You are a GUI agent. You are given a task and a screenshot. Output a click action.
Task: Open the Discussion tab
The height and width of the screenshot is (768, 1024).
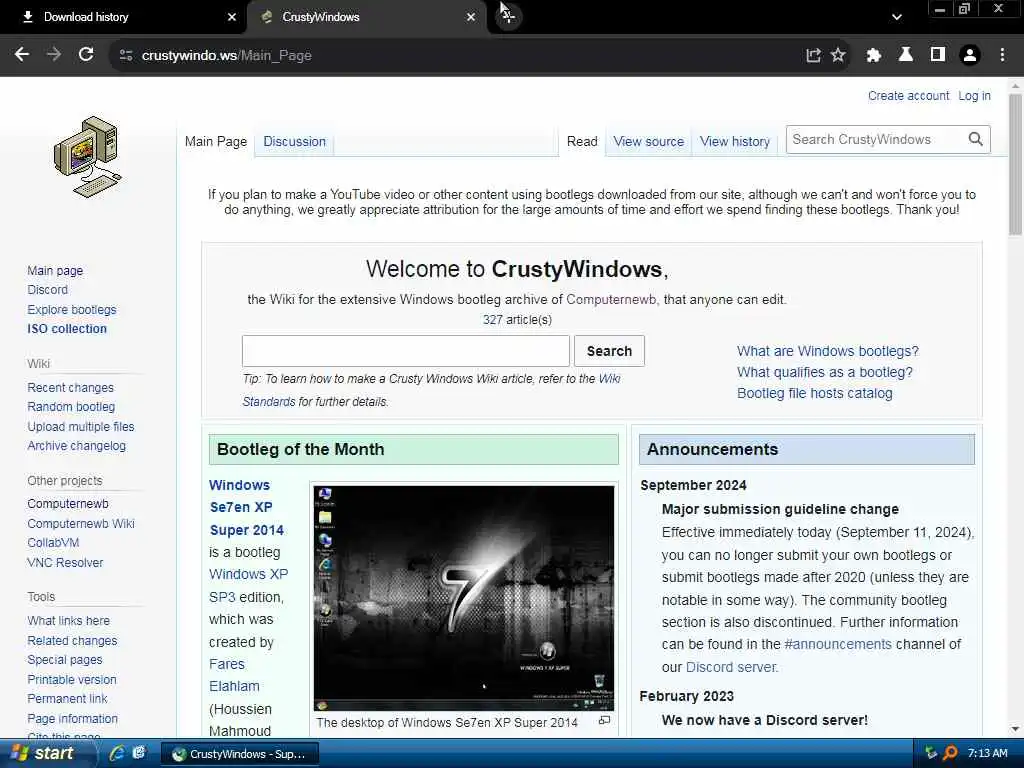pyautogui.click(x=294, y=141)
